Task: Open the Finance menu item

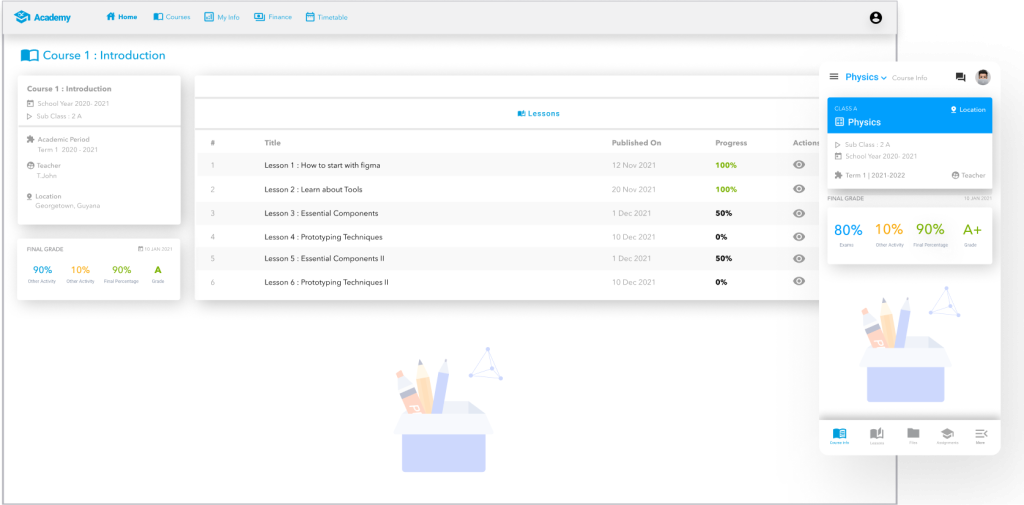Action: click(x=273, y=17)
